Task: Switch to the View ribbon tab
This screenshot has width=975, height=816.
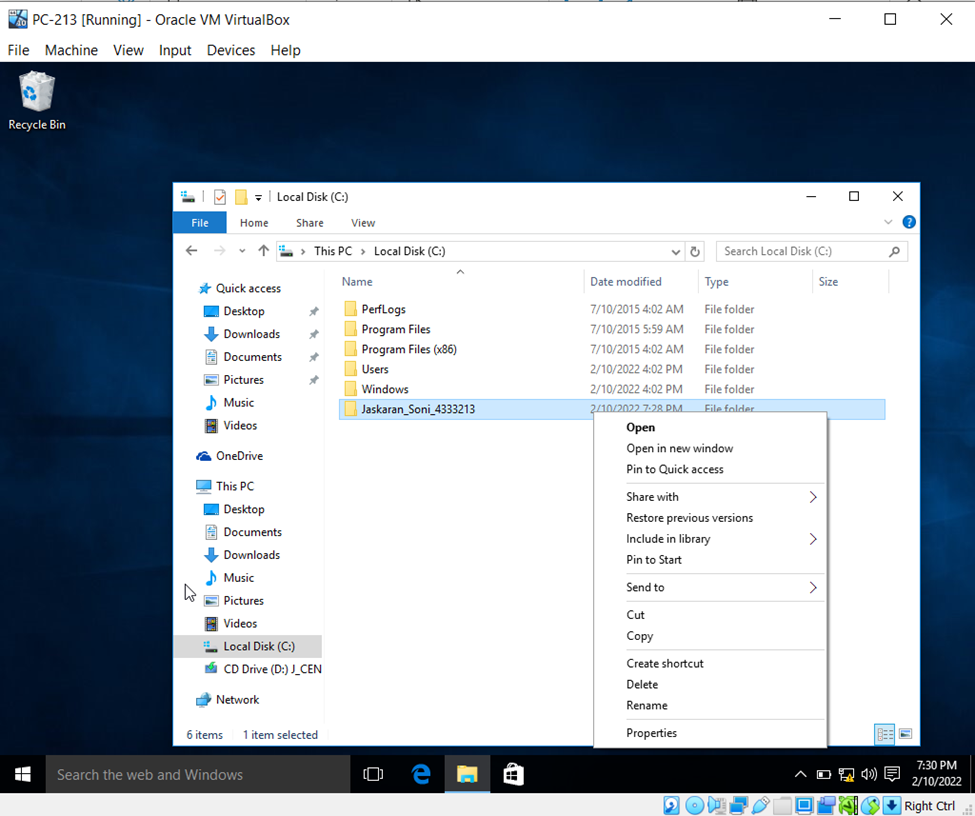Action: coord(363,222)
